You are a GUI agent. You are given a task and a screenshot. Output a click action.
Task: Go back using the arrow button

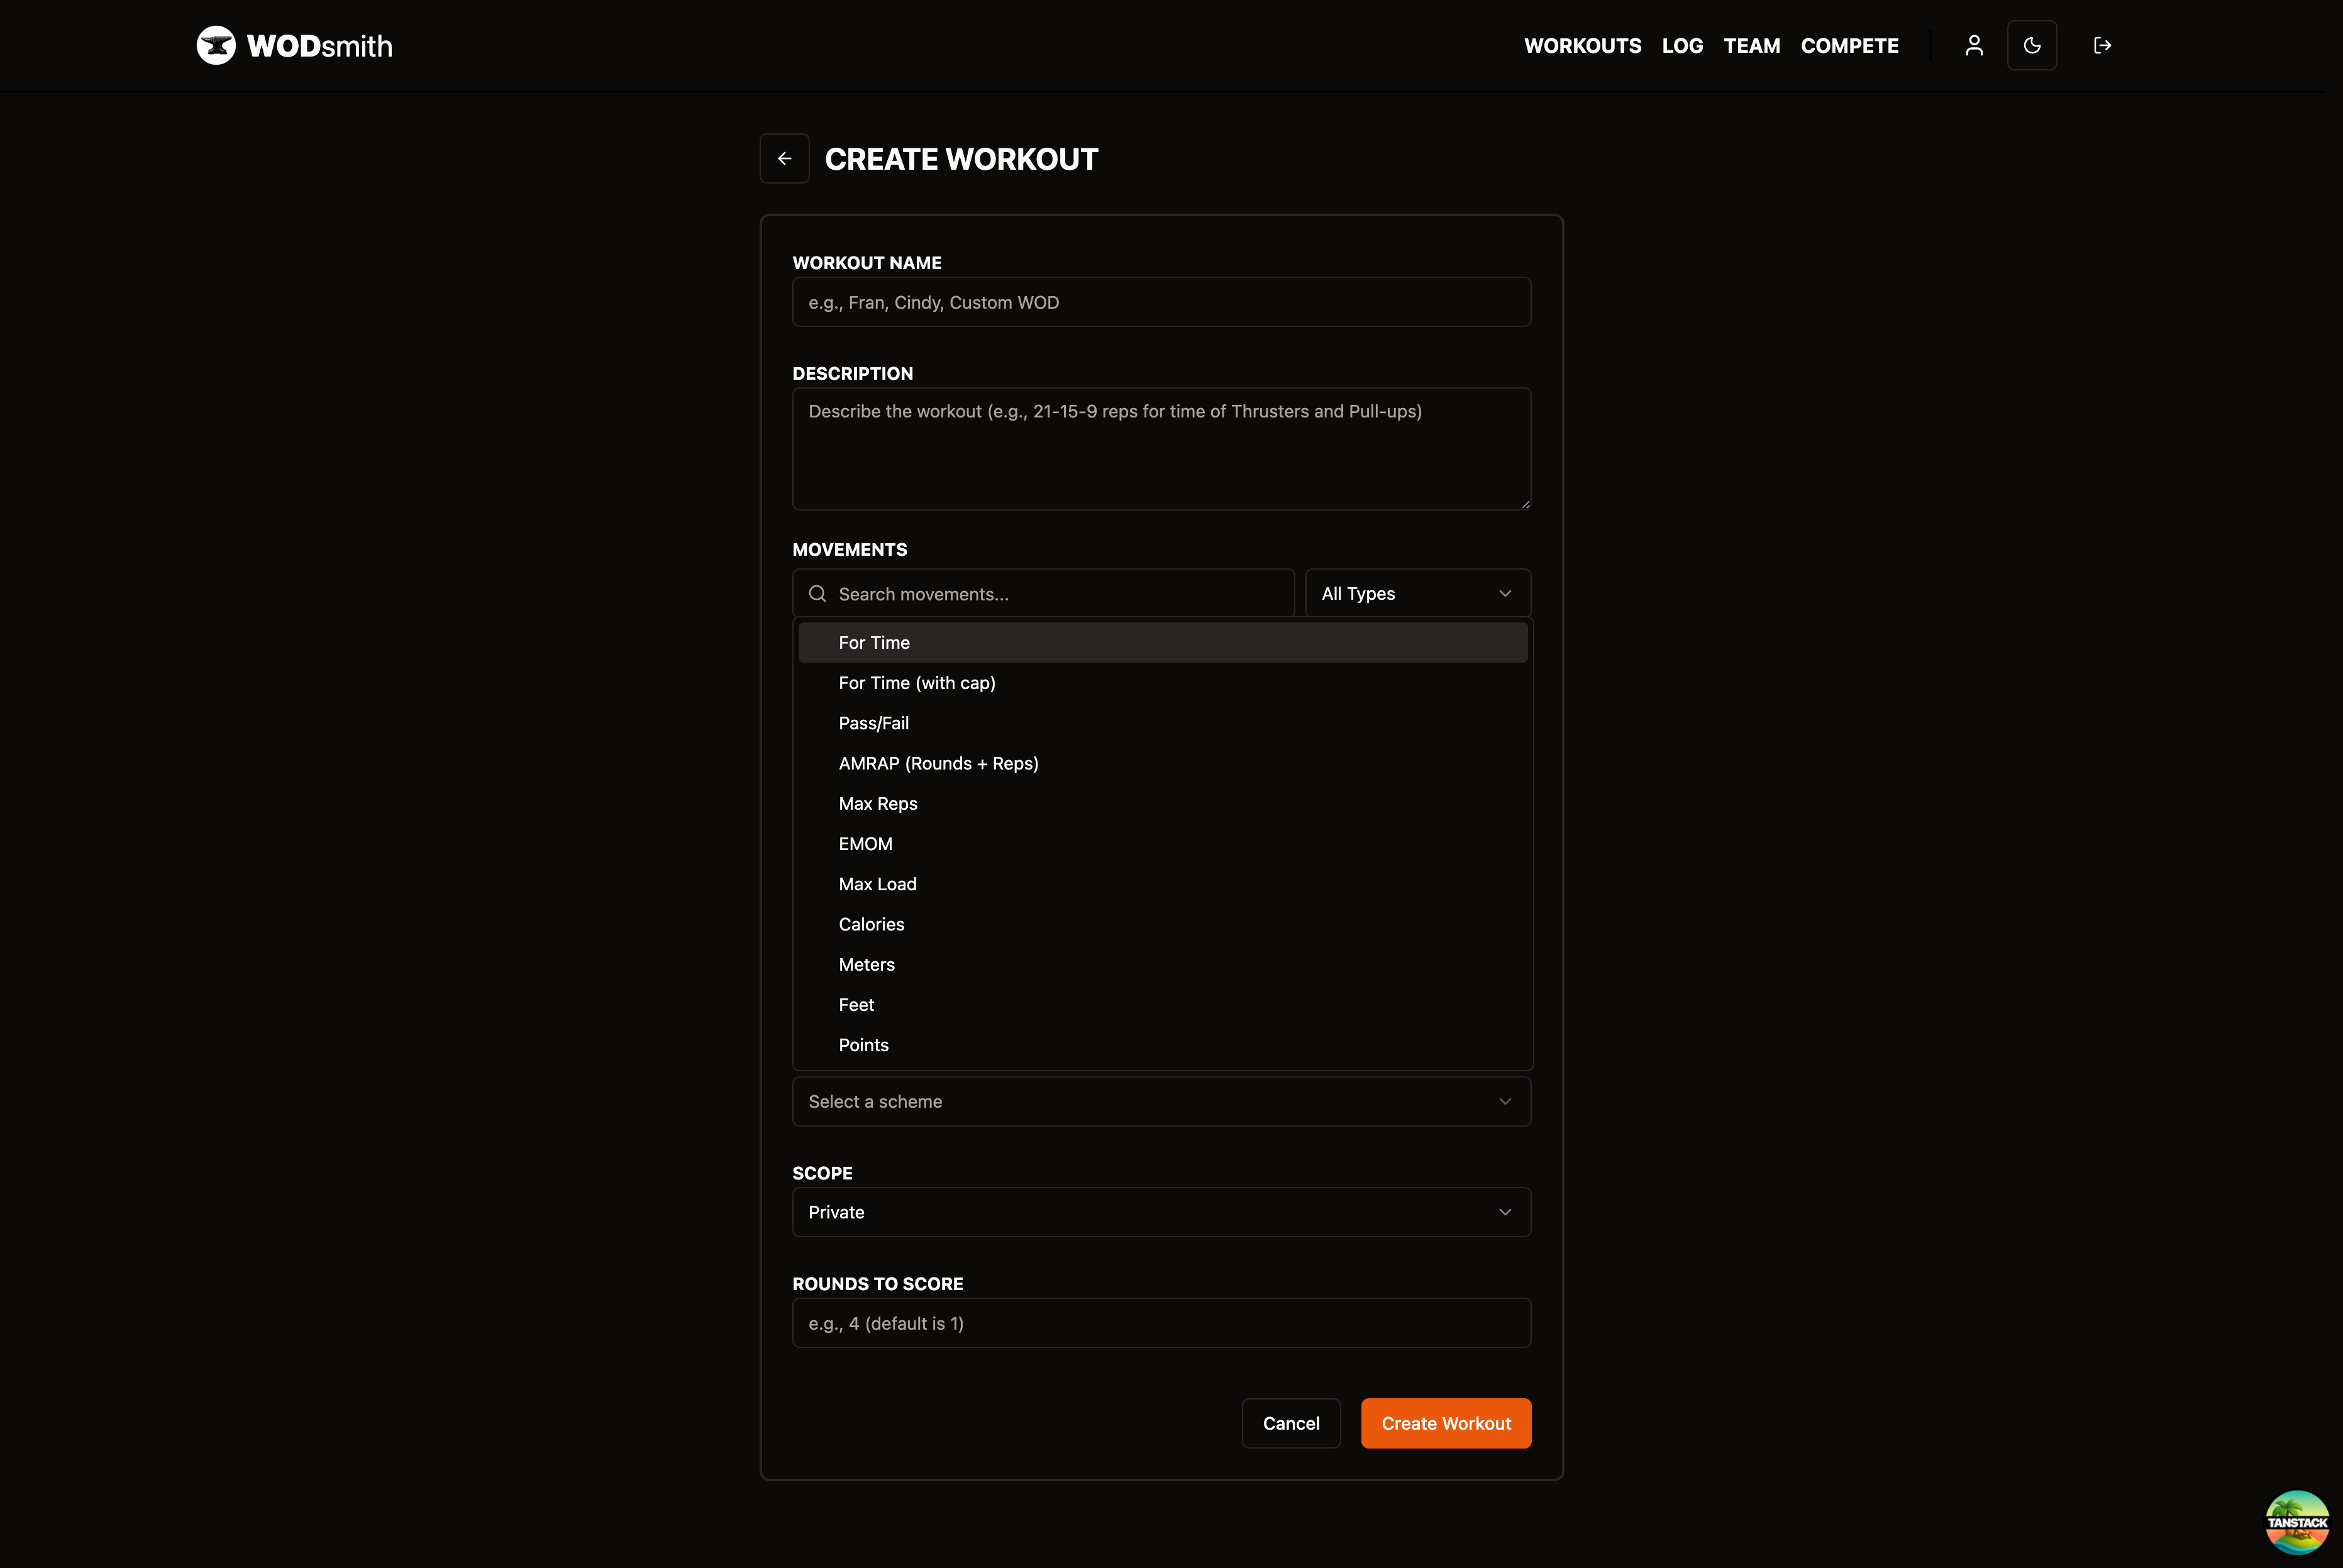coord(785,159)
